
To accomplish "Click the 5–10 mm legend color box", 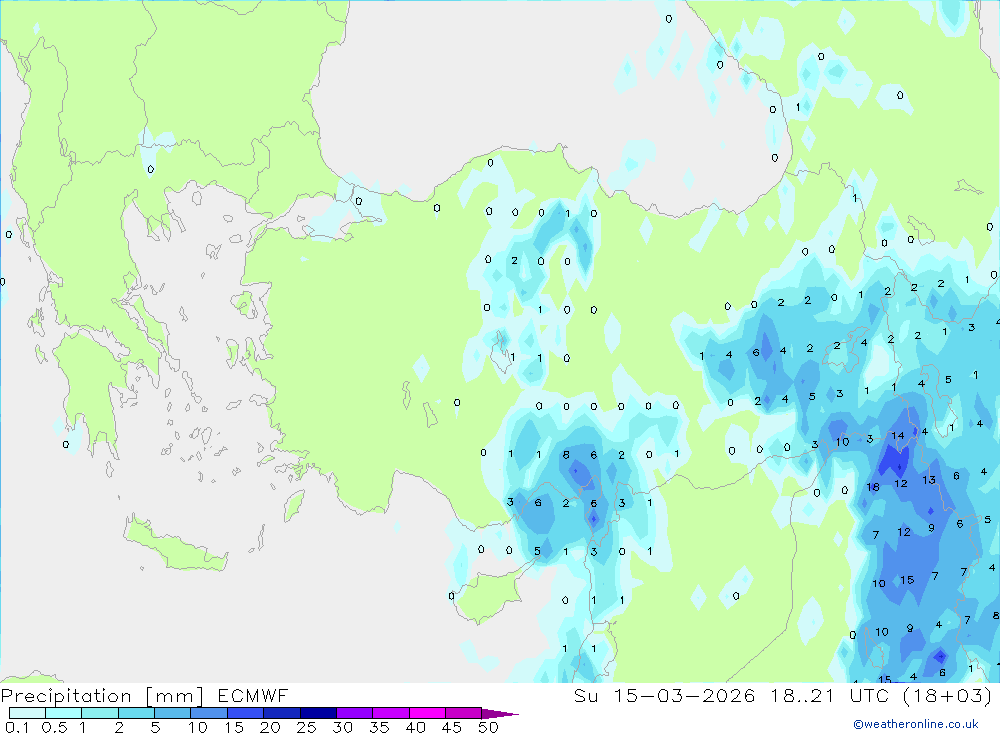I will click(x=172, y=713).
